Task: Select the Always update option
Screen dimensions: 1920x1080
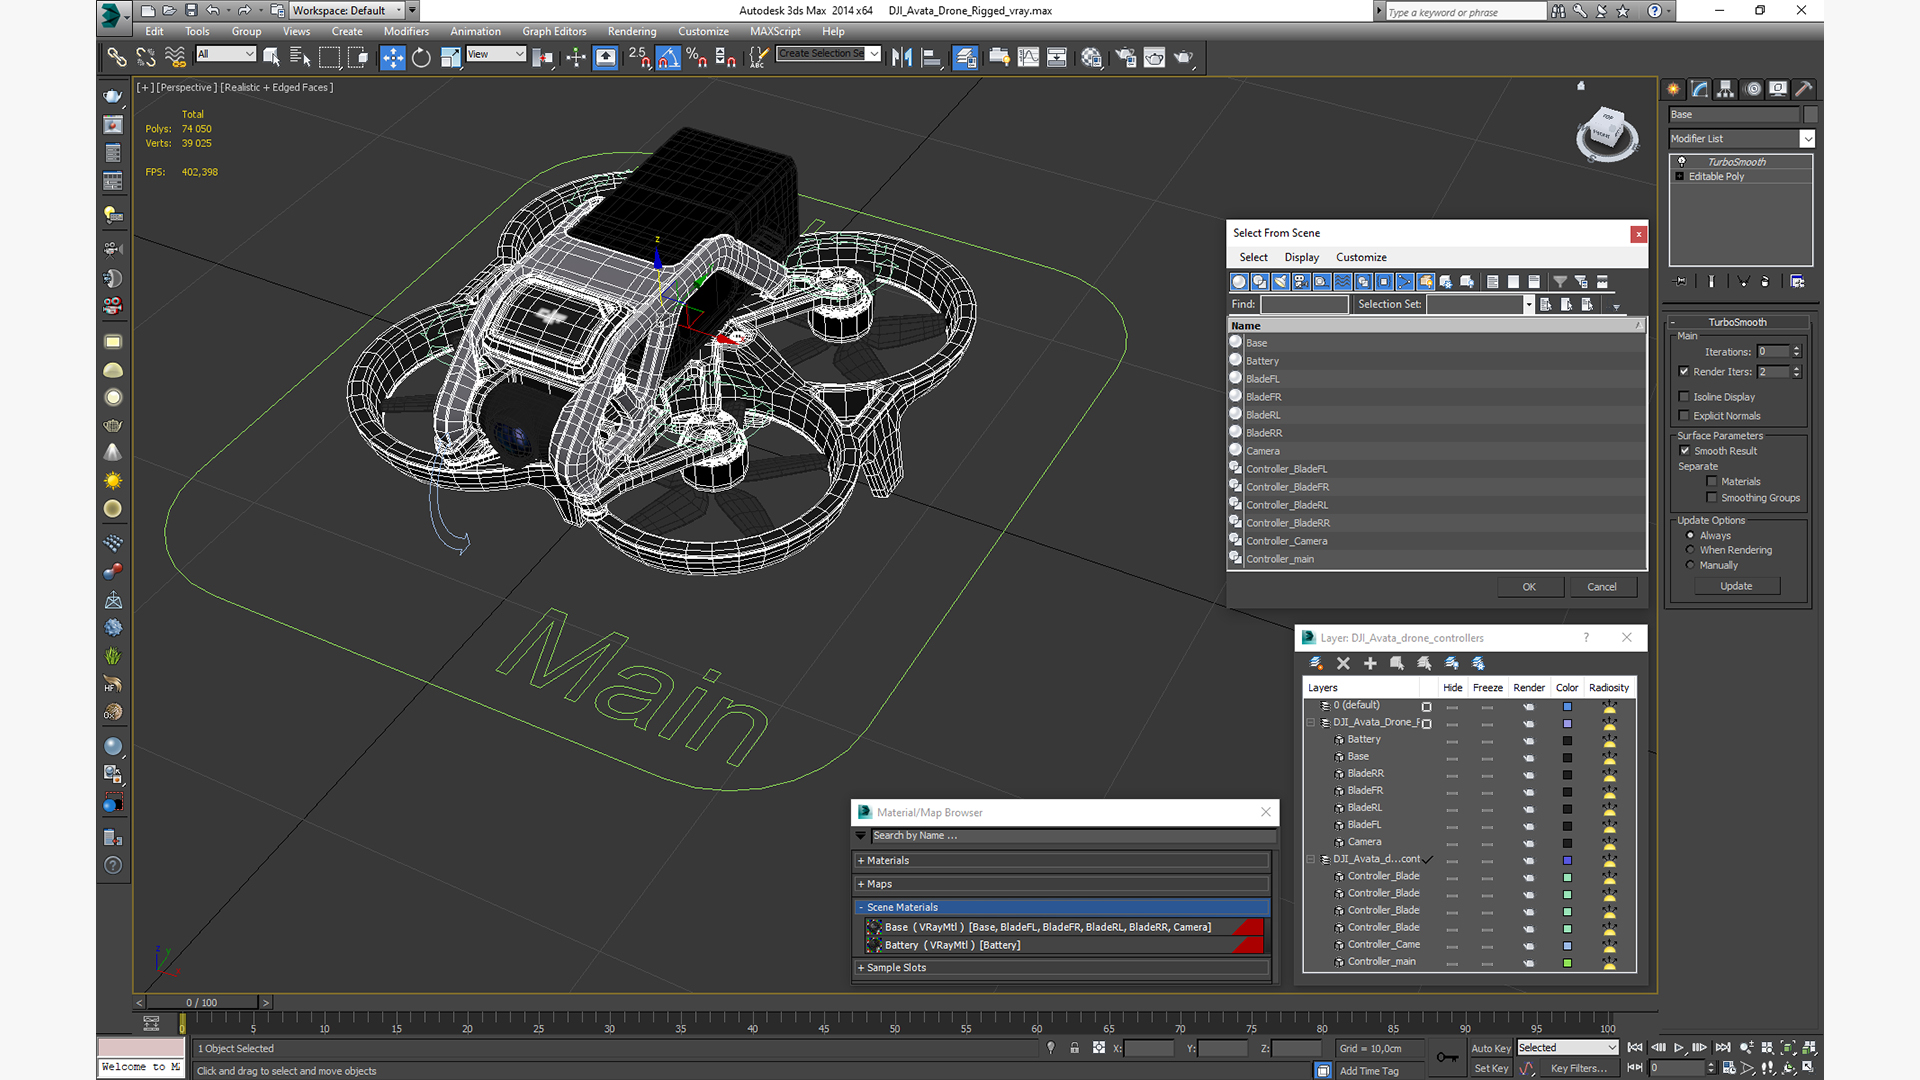Action: [1690, 535]
